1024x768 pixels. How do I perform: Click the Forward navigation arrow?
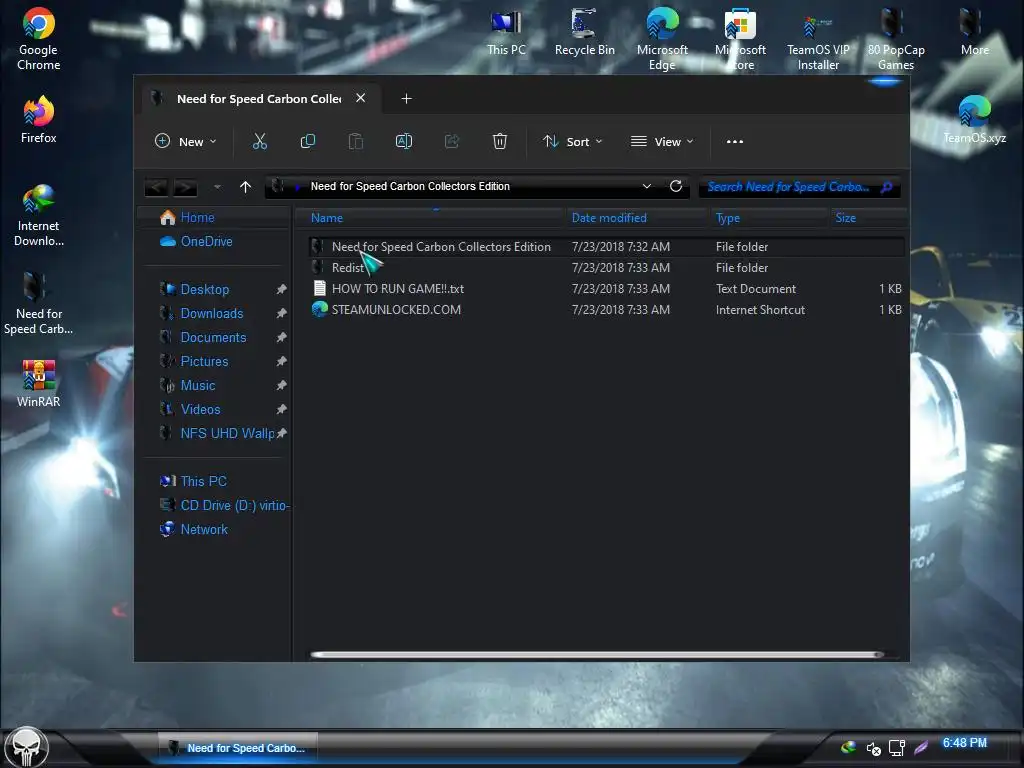(x=185, y=187)
